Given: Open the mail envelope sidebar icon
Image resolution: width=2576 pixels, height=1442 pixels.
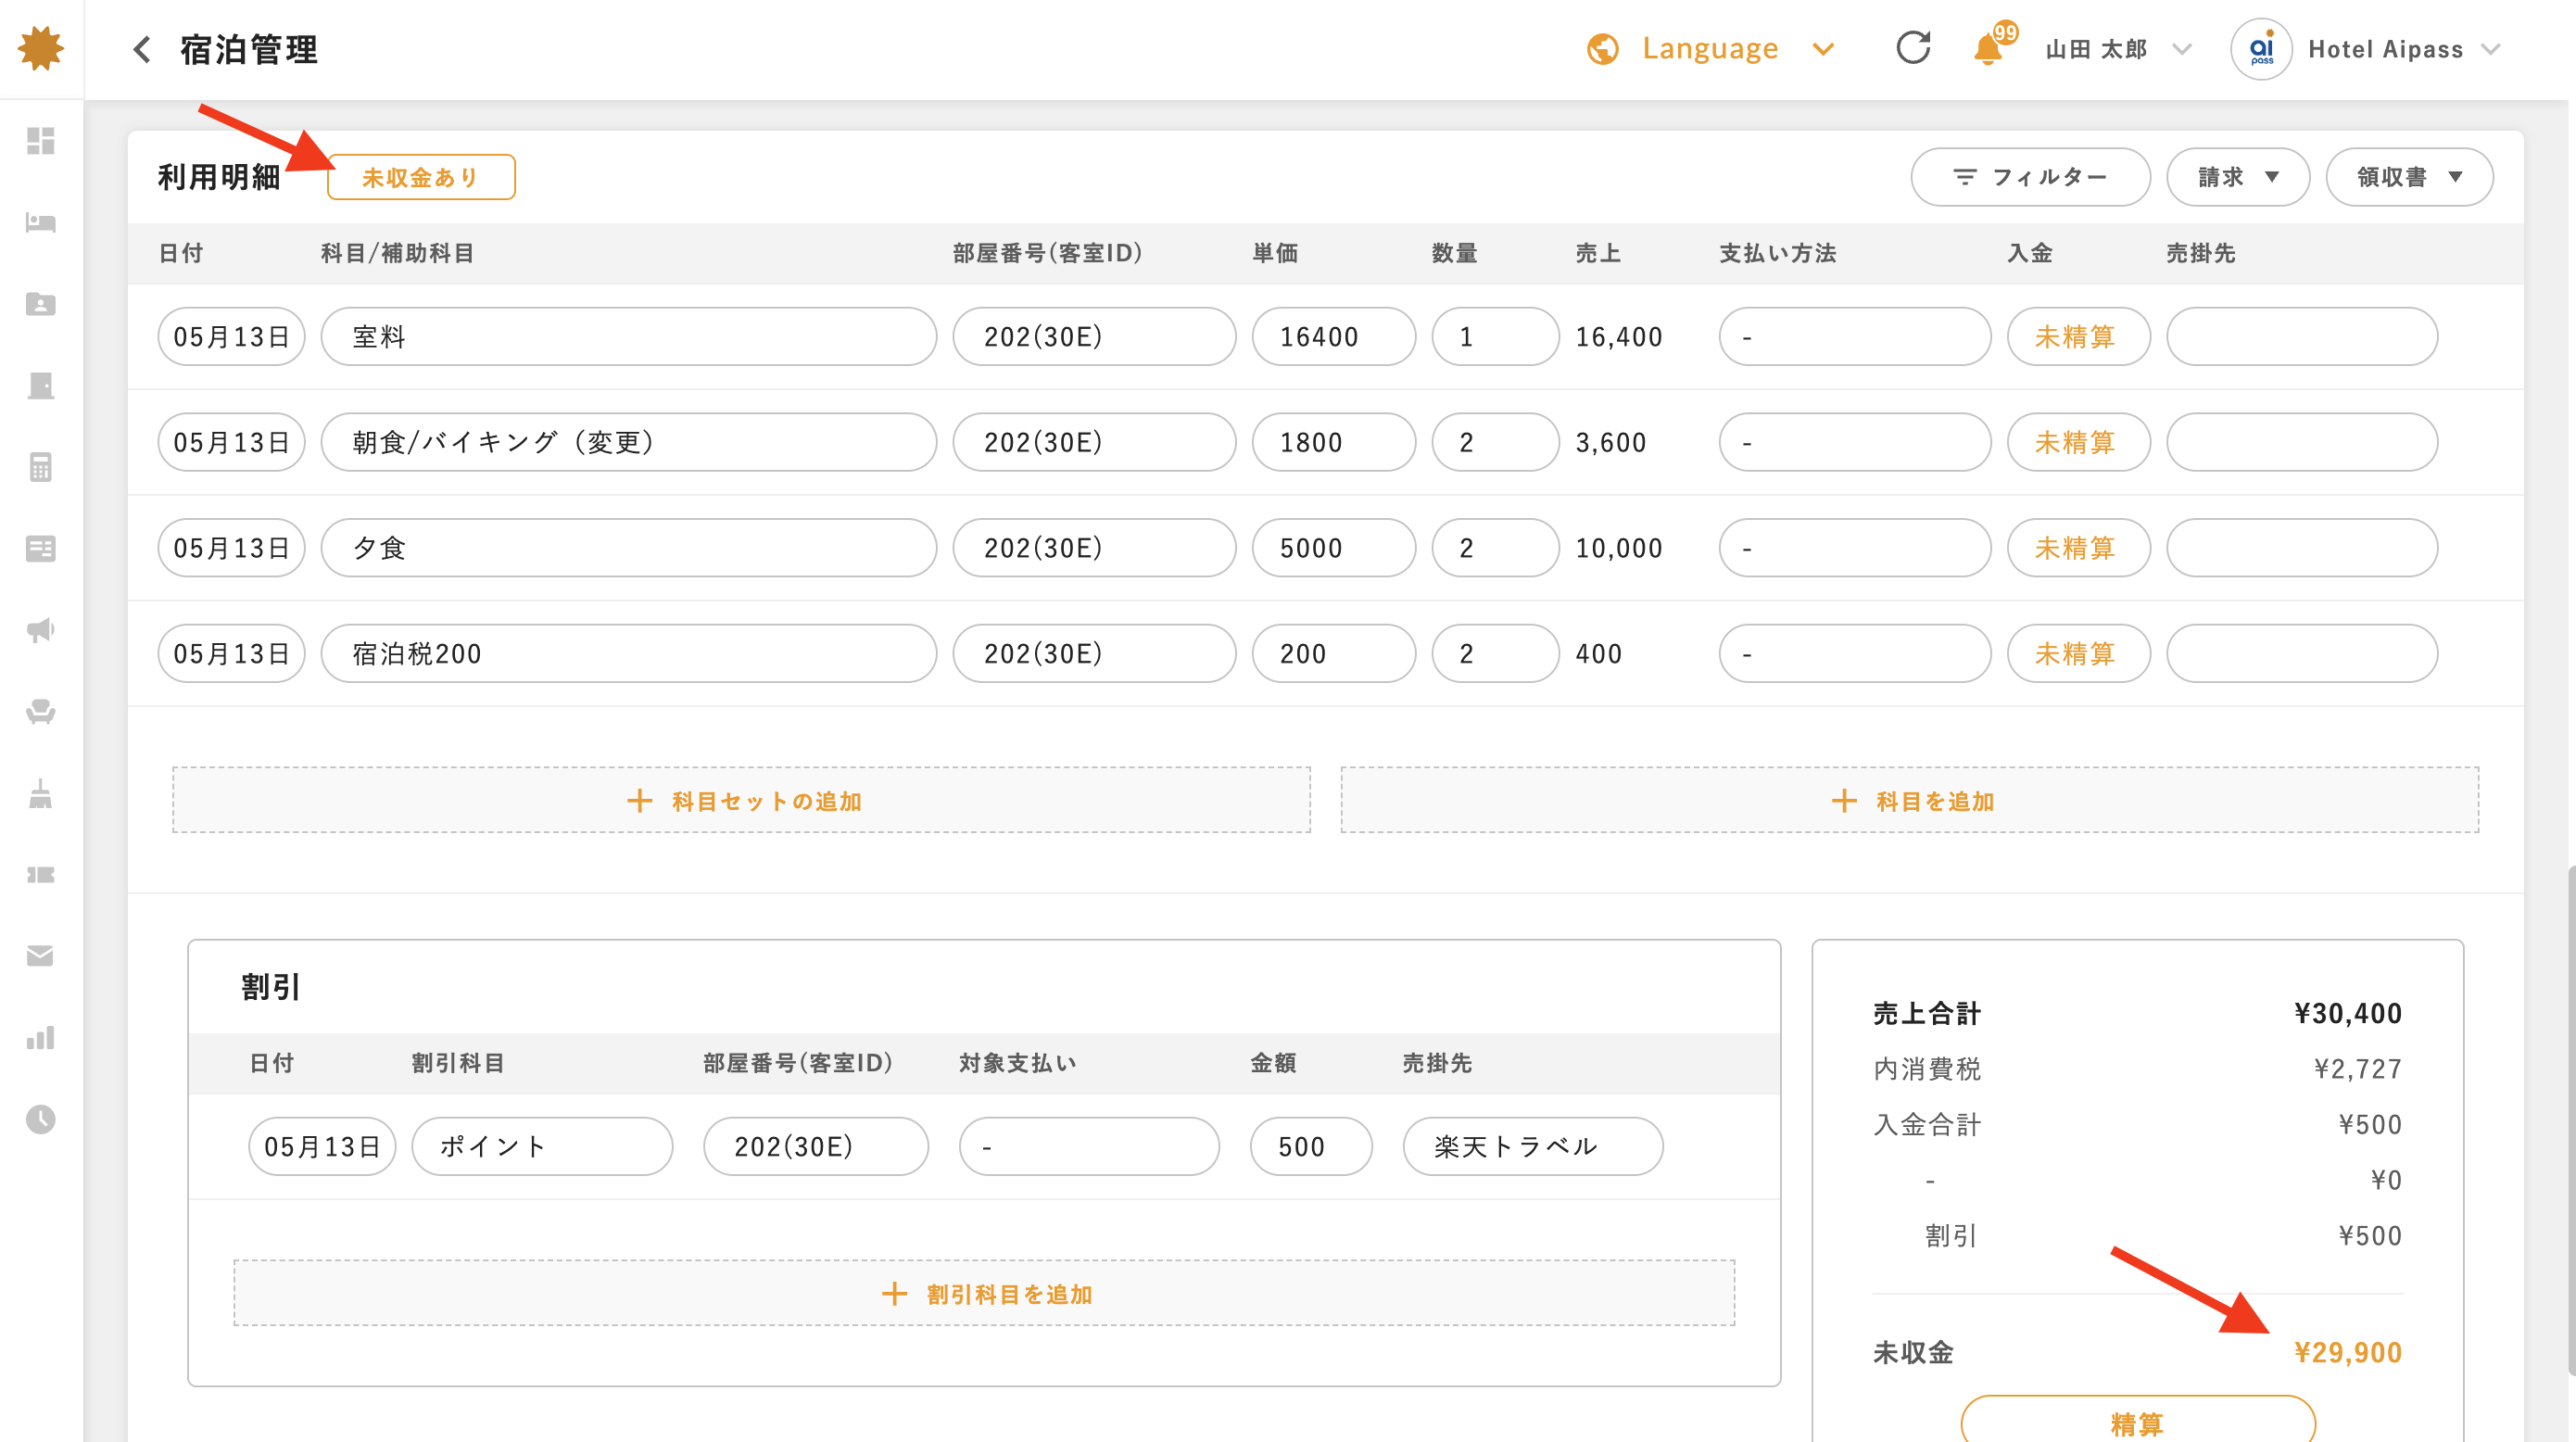Looking at the screenshot, I should coord(41,956).
